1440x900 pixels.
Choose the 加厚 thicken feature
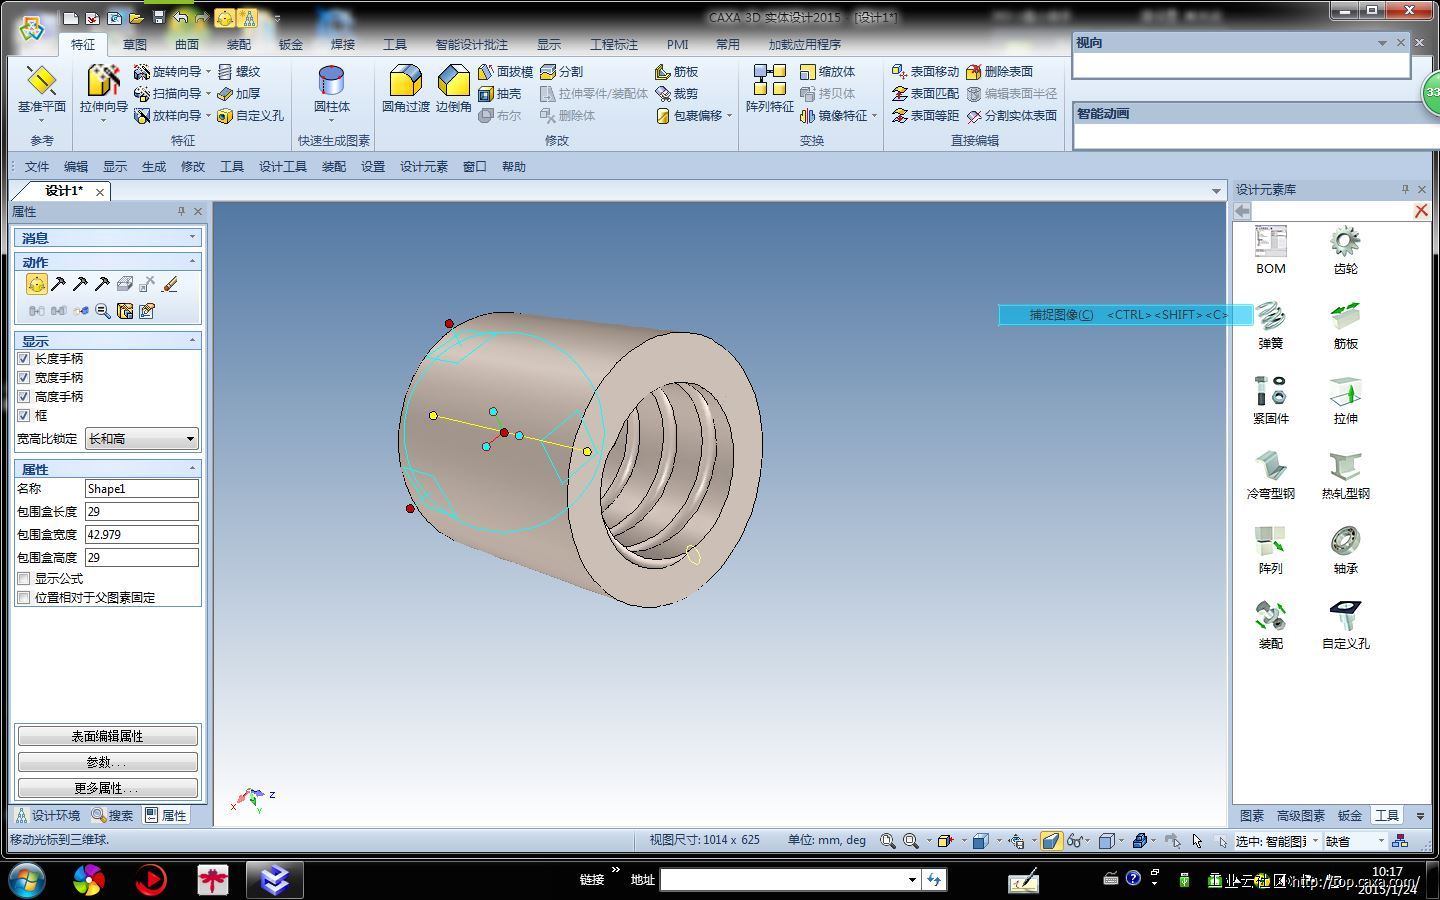239,94
